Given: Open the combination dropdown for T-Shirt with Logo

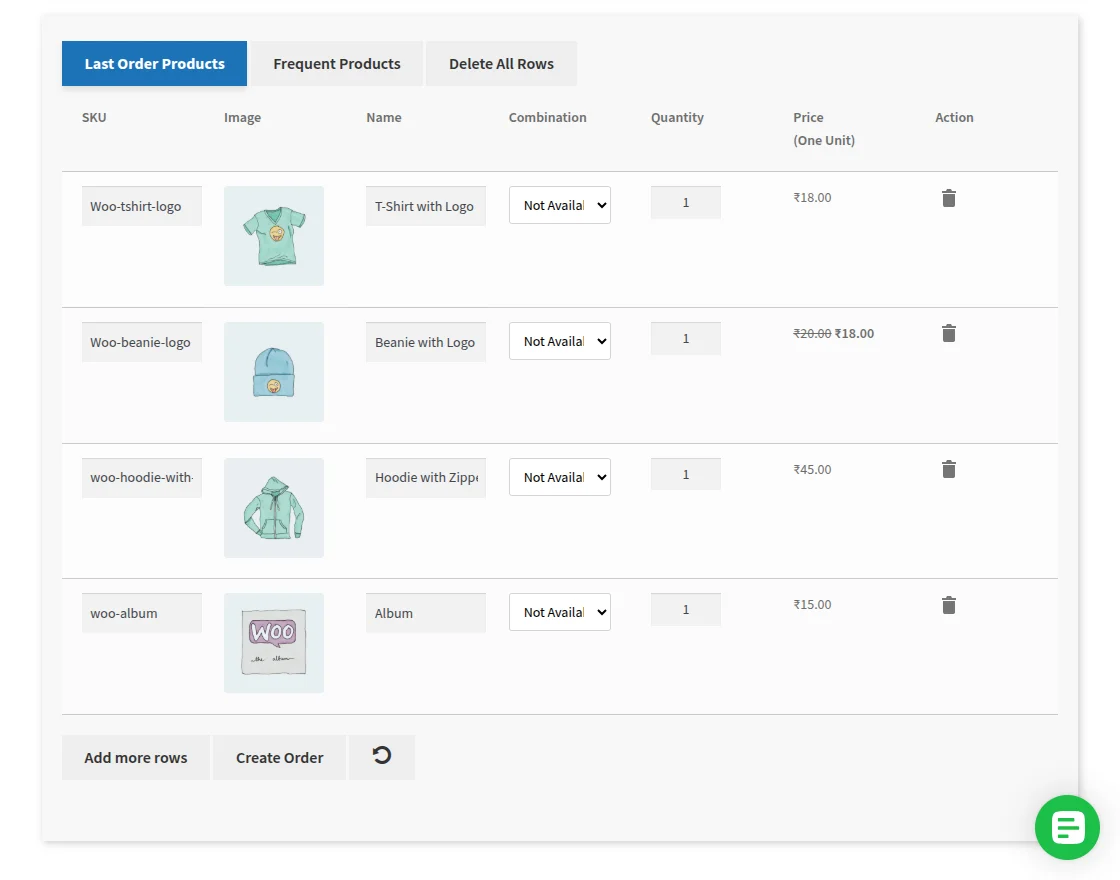Looking at the screenshot, I should (559, 205).
